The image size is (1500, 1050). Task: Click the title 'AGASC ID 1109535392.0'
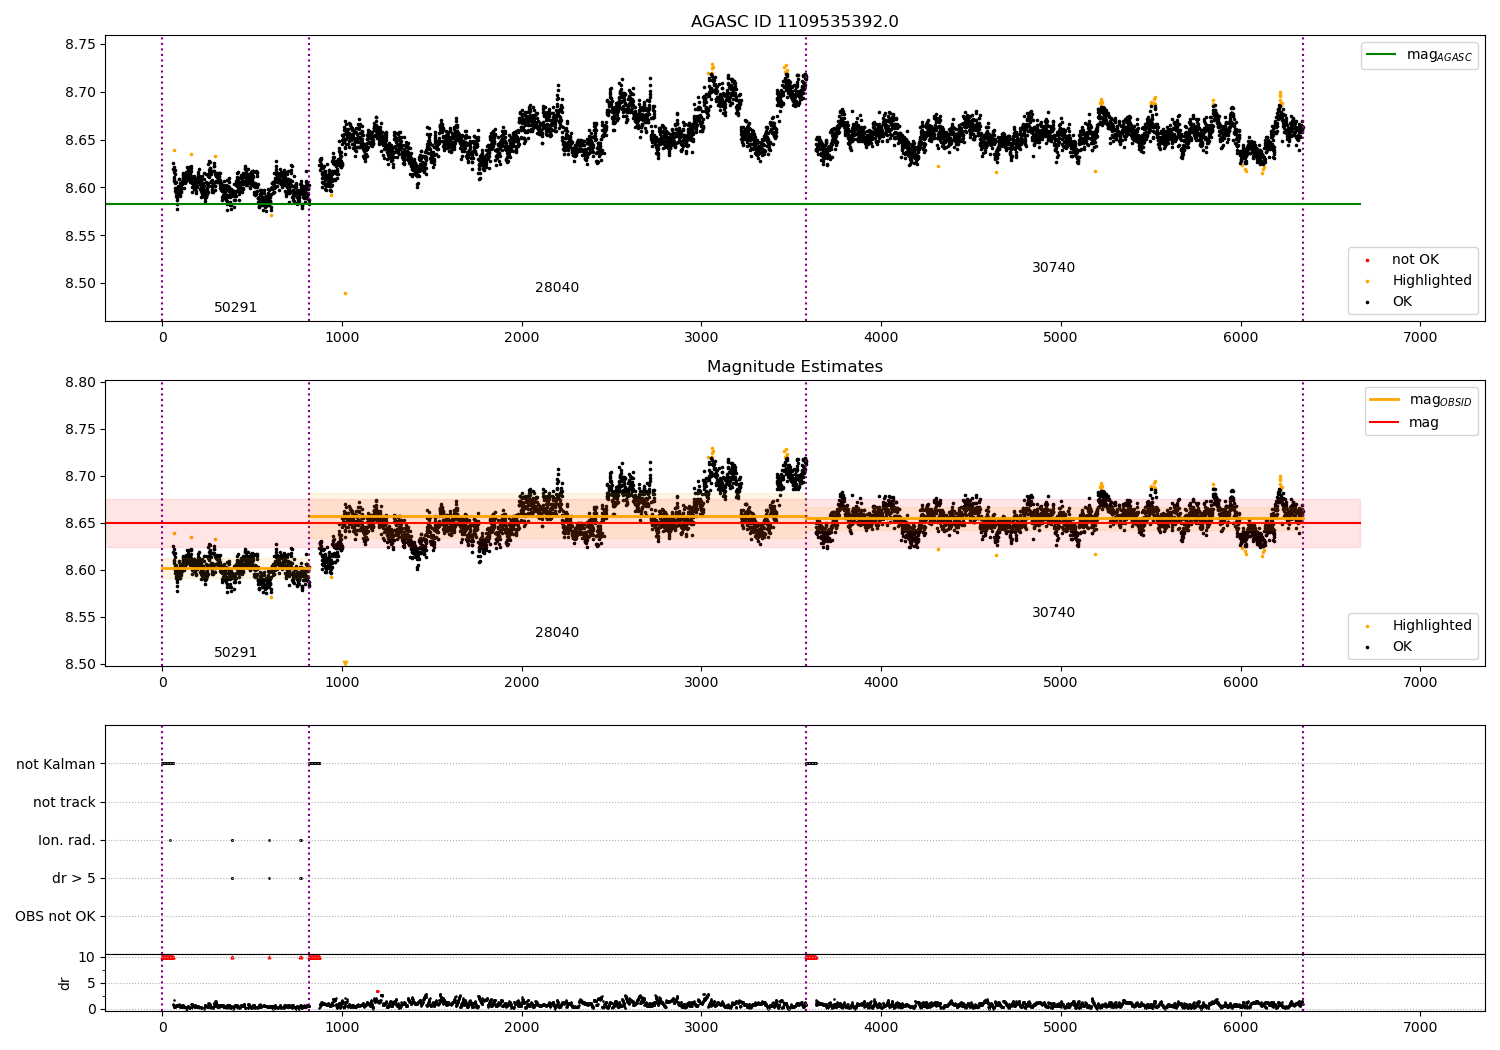pos(794,22)
